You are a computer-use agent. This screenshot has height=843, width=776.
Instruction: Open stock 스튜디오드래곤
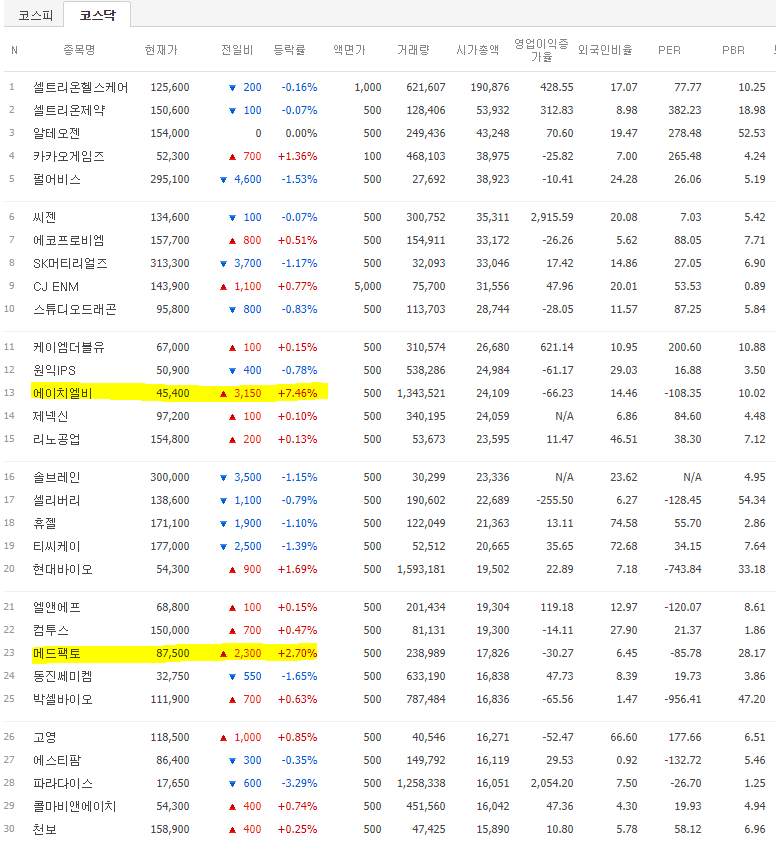(x=75, y=310)
